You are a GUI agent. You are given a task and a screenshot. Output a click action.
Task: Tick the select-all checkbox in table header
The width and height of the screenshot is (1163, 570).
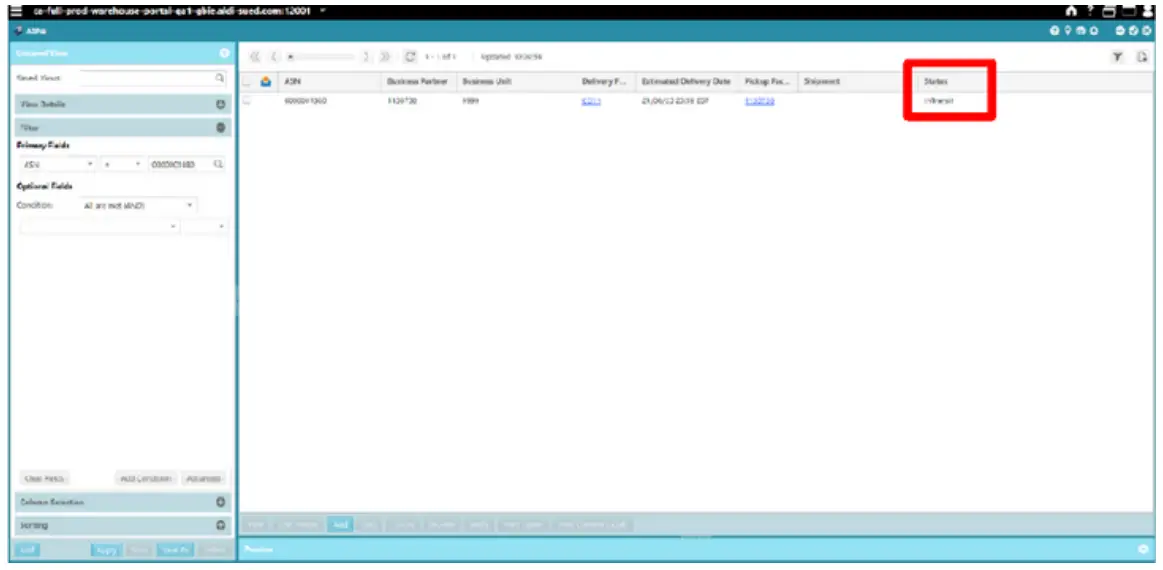[x=247, y=82]
